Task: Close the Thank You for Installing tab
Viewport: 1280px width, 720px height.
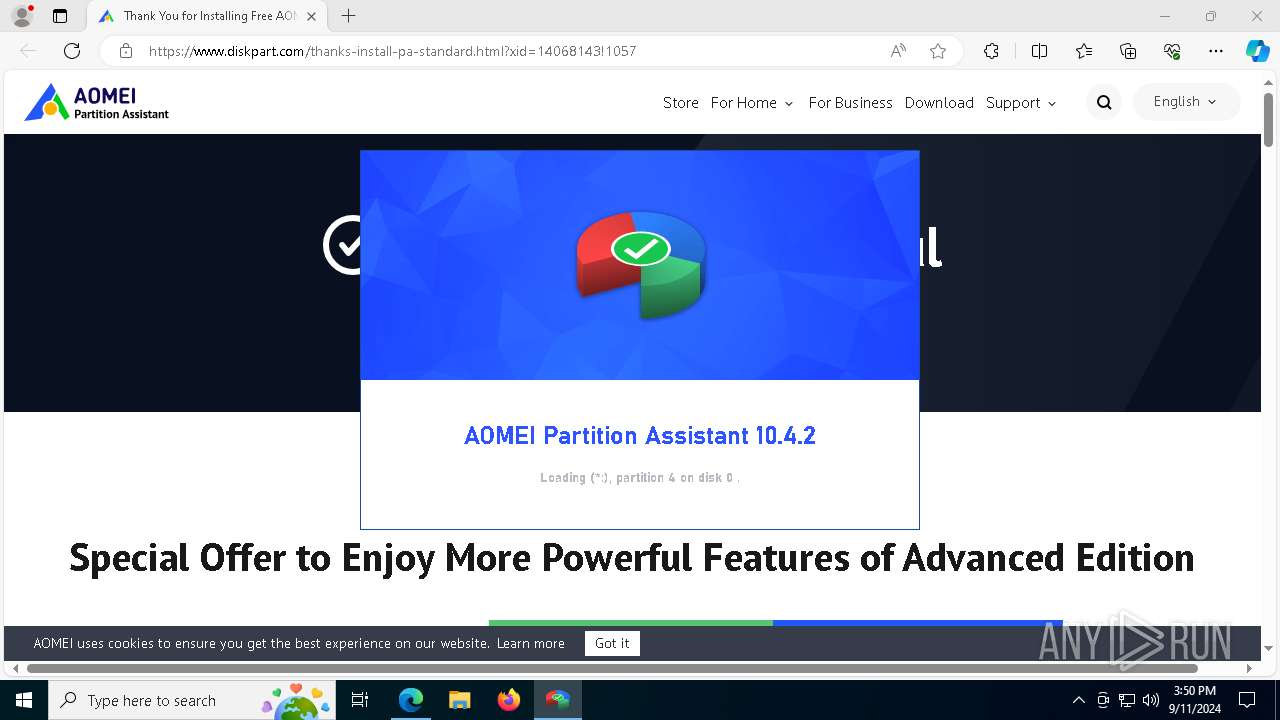Action: 312,16
